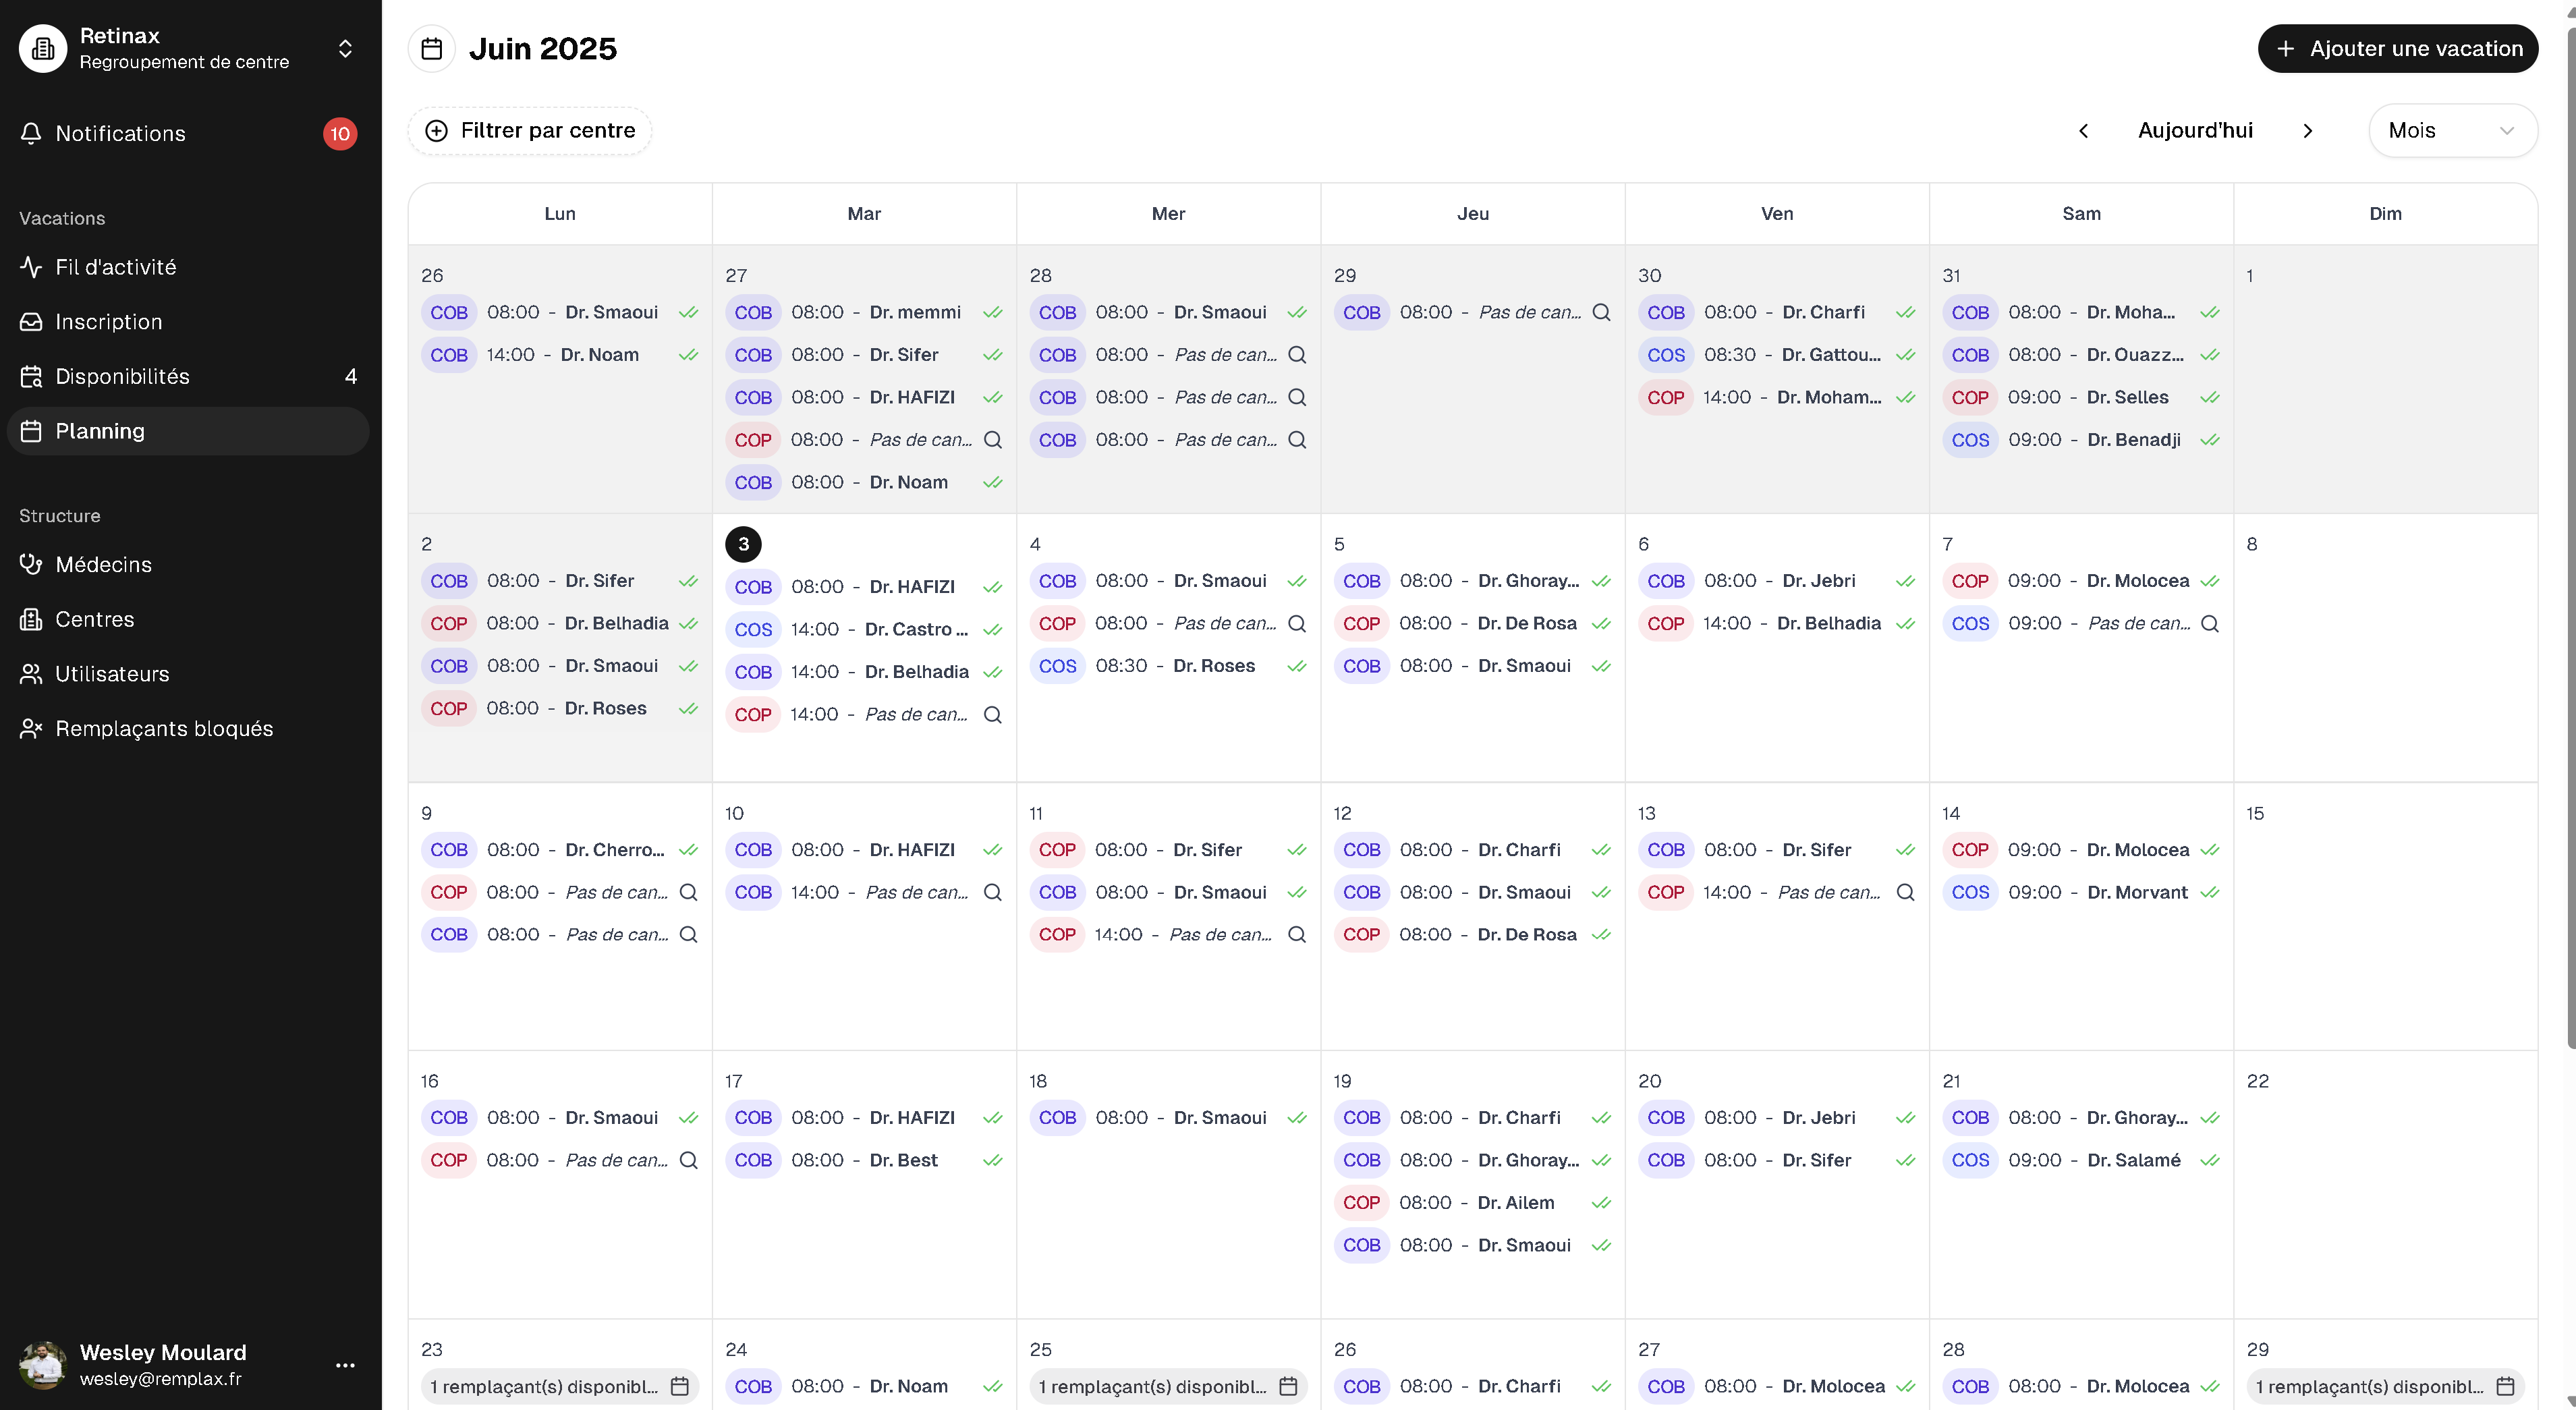Open the Médecins page
The width and height of the screenshot is (2576, 1410).
click(188, 565)
